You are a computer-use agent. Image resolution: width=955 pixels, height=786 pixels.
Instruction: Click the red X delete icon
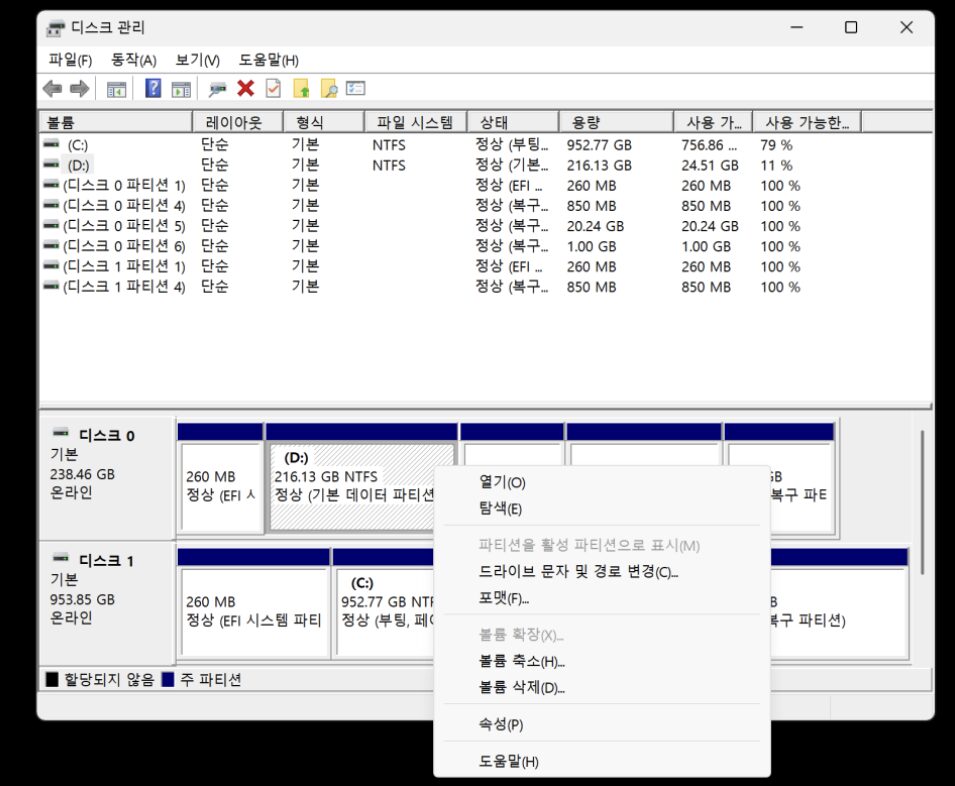pyautogui.click(x=245, y=89)
